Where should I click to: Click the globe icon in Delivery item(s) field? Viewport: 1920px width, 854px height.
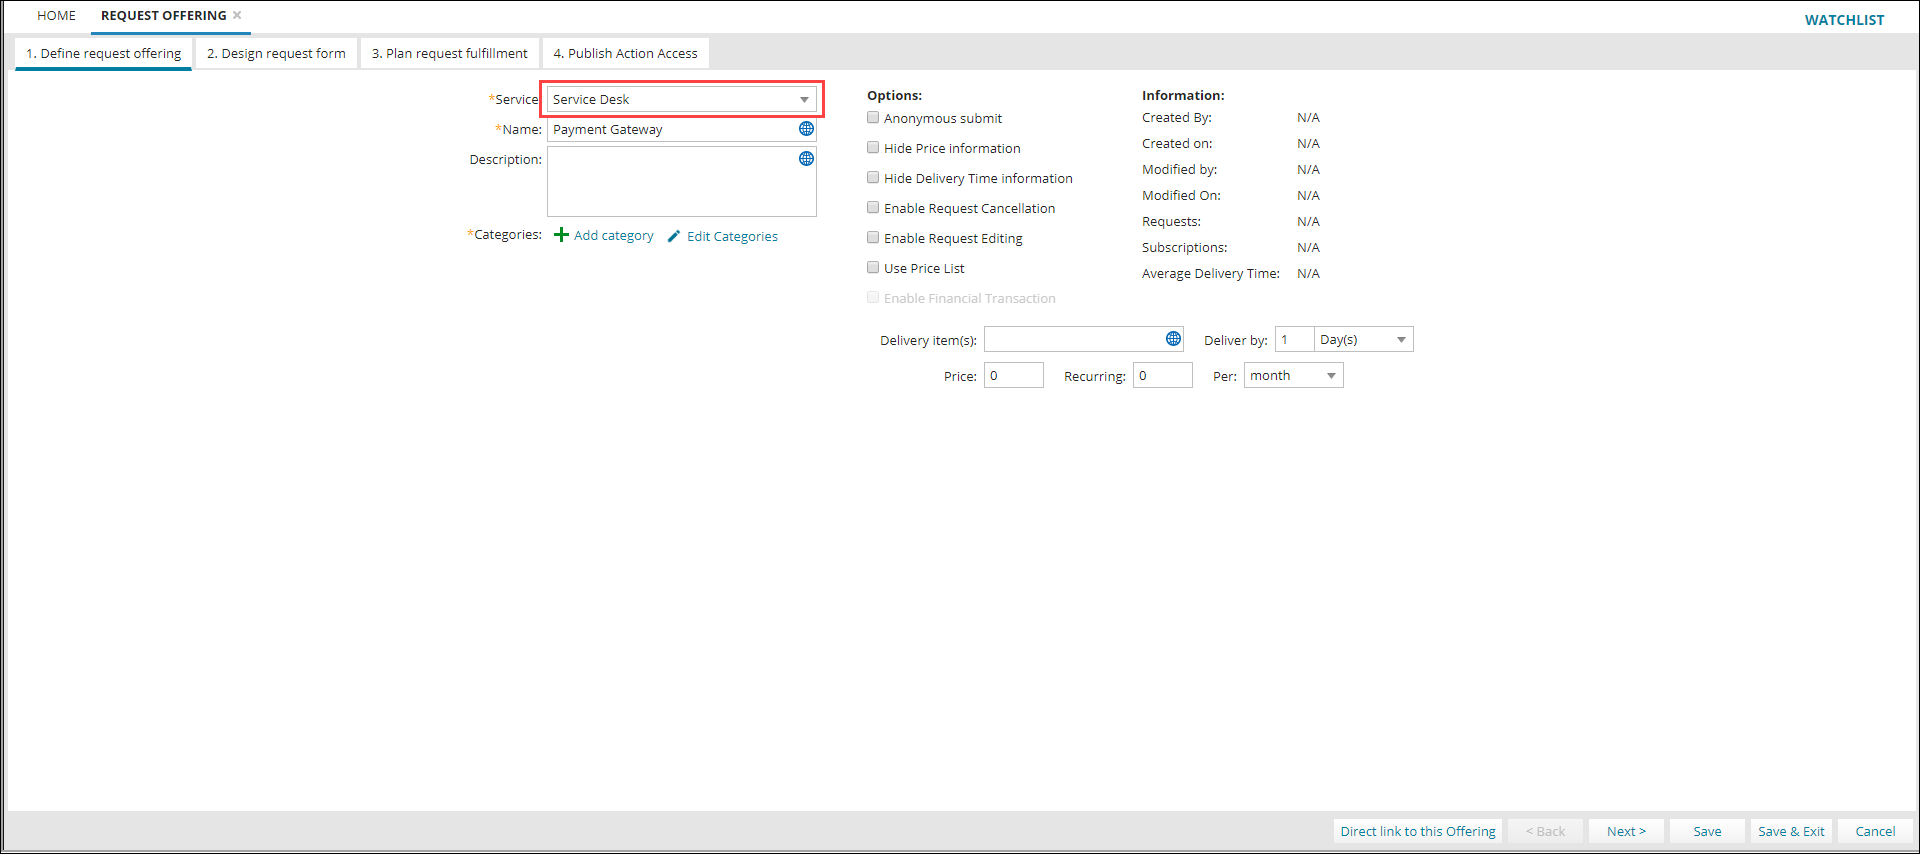pos(1173,339)
